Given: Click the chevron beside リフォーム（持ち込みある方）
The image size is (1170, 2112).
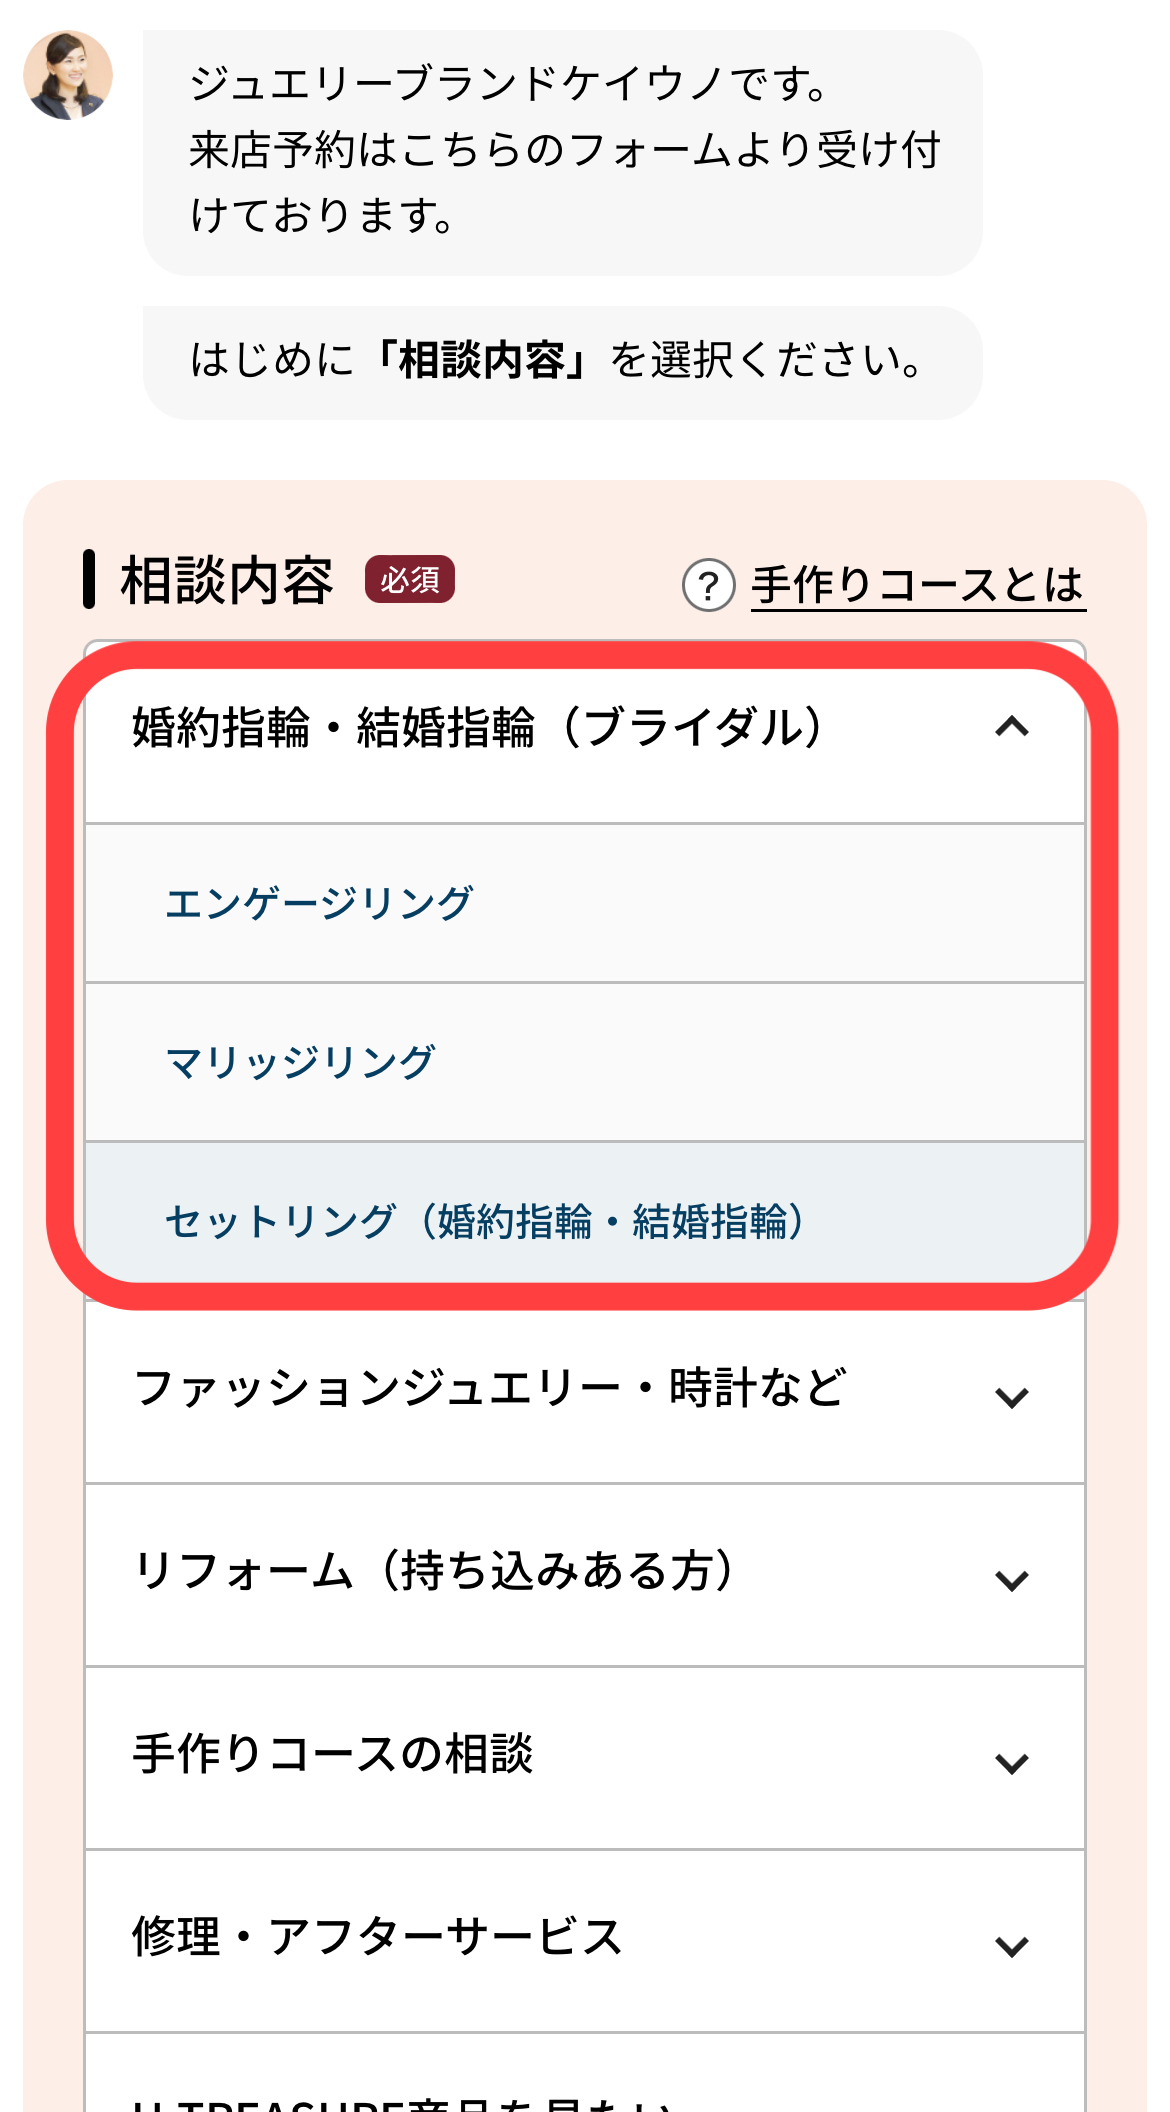Looking at the screenshot, I should 1012,1580.
